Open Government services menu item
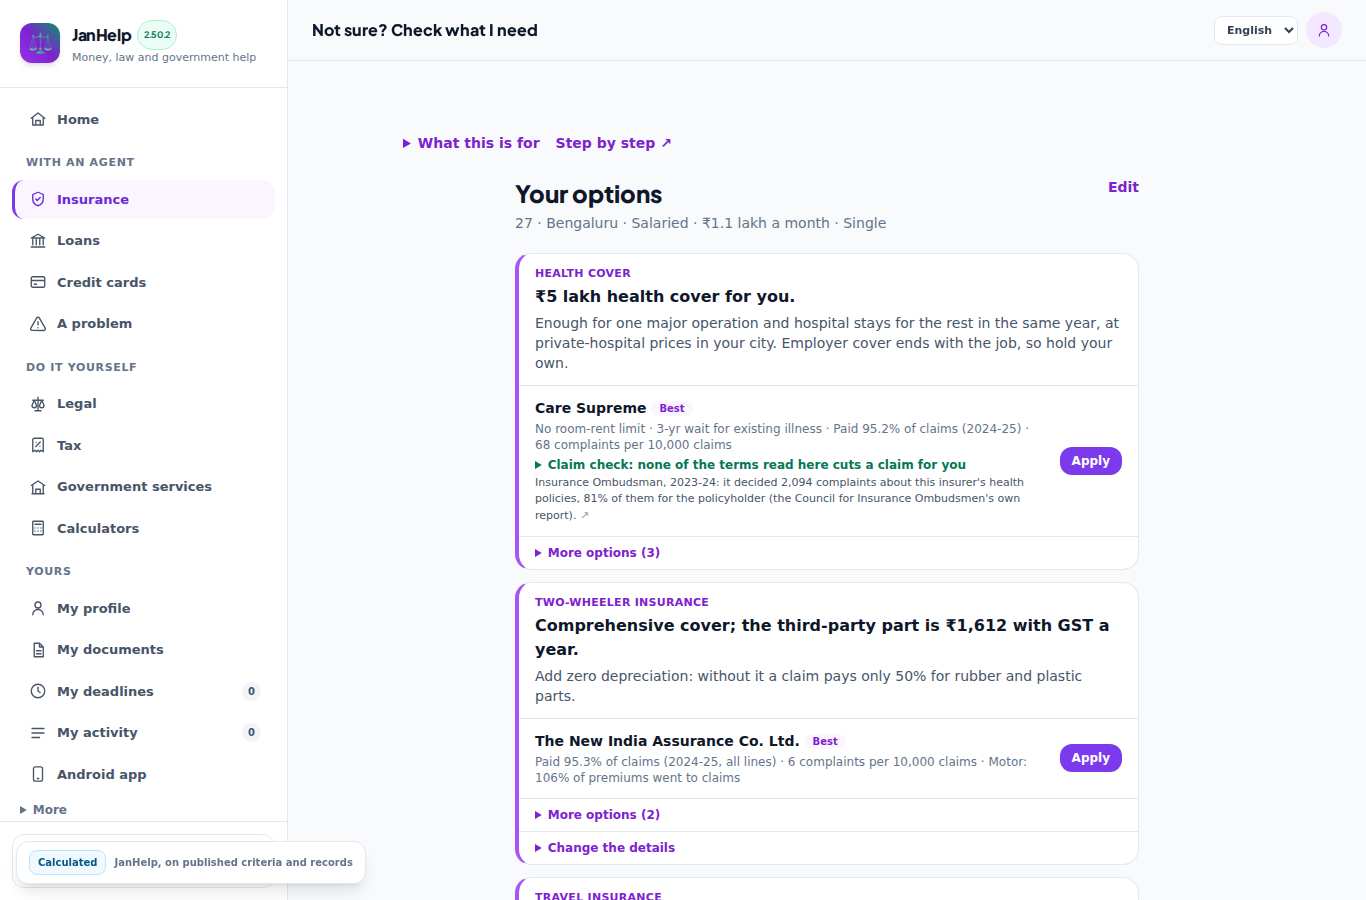The height and width of the screenshot is (900, 1366). 144,487
